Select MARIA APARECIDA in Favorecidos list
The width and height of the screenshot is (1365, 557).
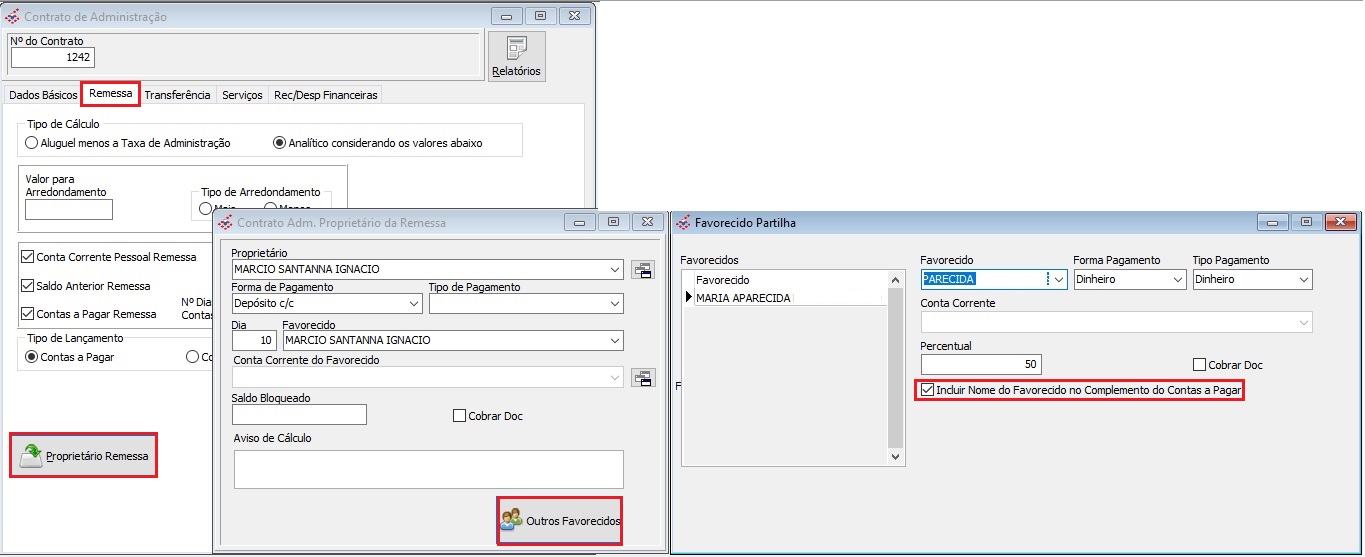click(743, 298)
